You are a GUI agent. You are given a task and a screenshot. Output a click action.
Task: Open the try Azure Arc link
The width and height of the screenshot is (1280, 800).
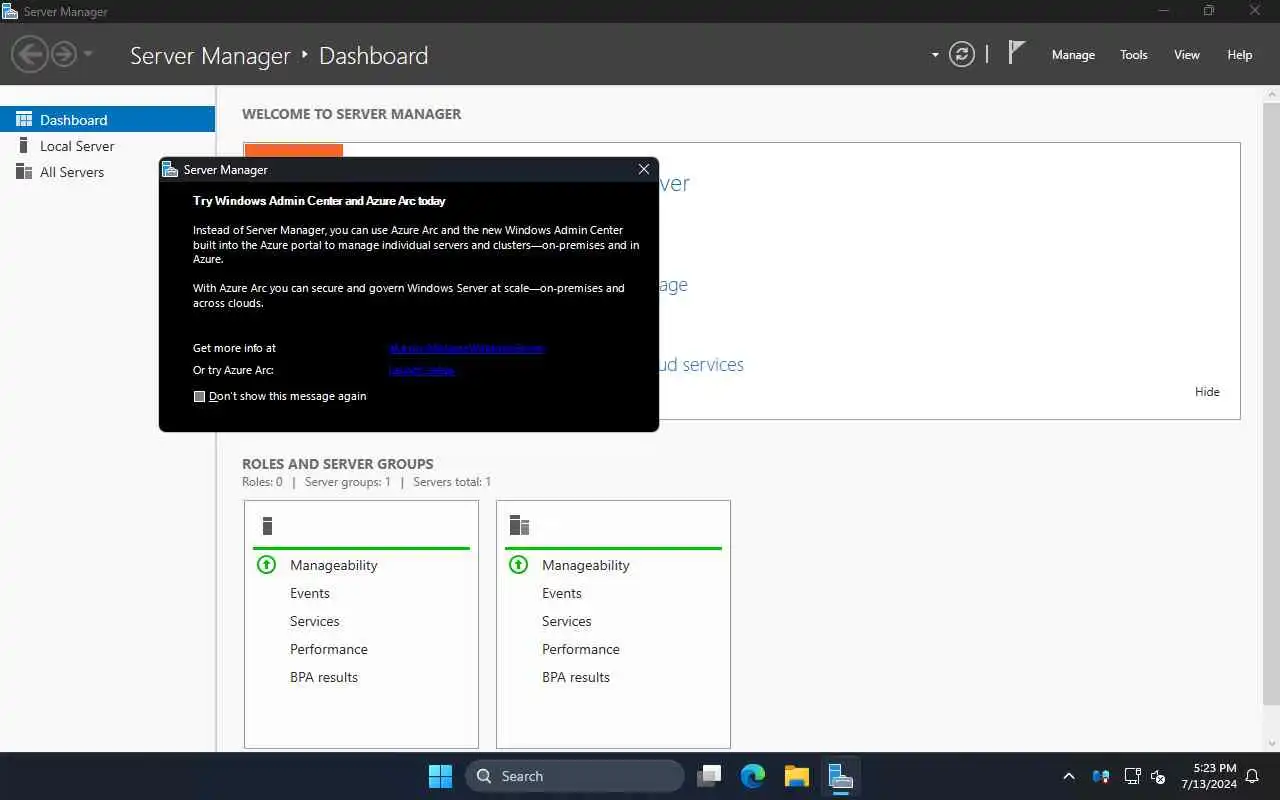(421, 370)
